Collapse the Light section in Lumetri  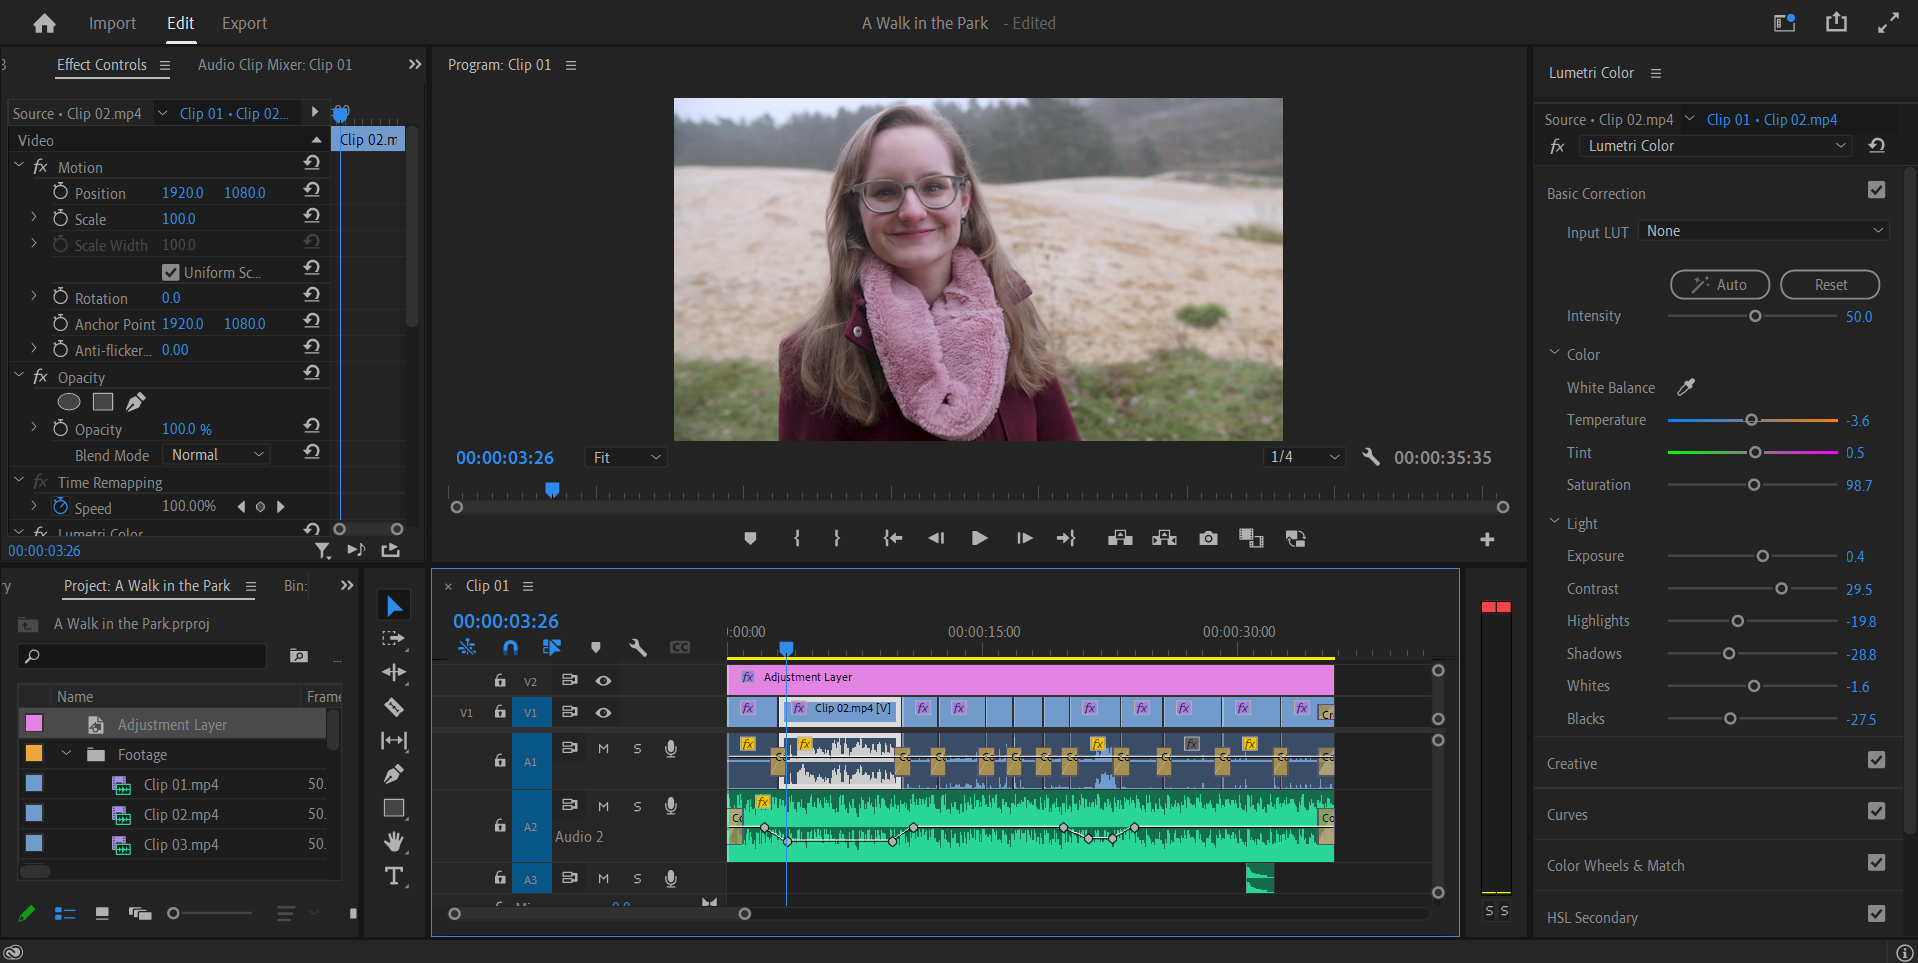(x=1554, y=522)
